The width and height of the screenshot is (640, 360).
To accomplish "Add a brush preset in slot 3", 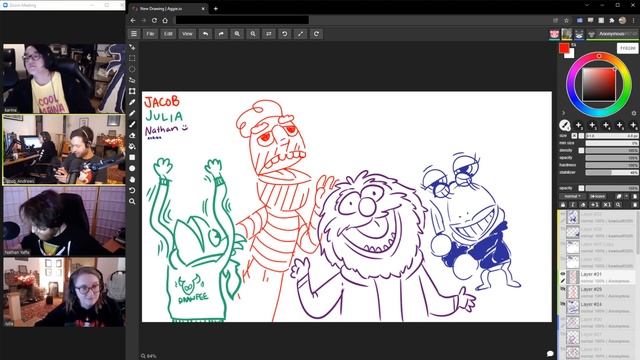I will coord(593,125).
